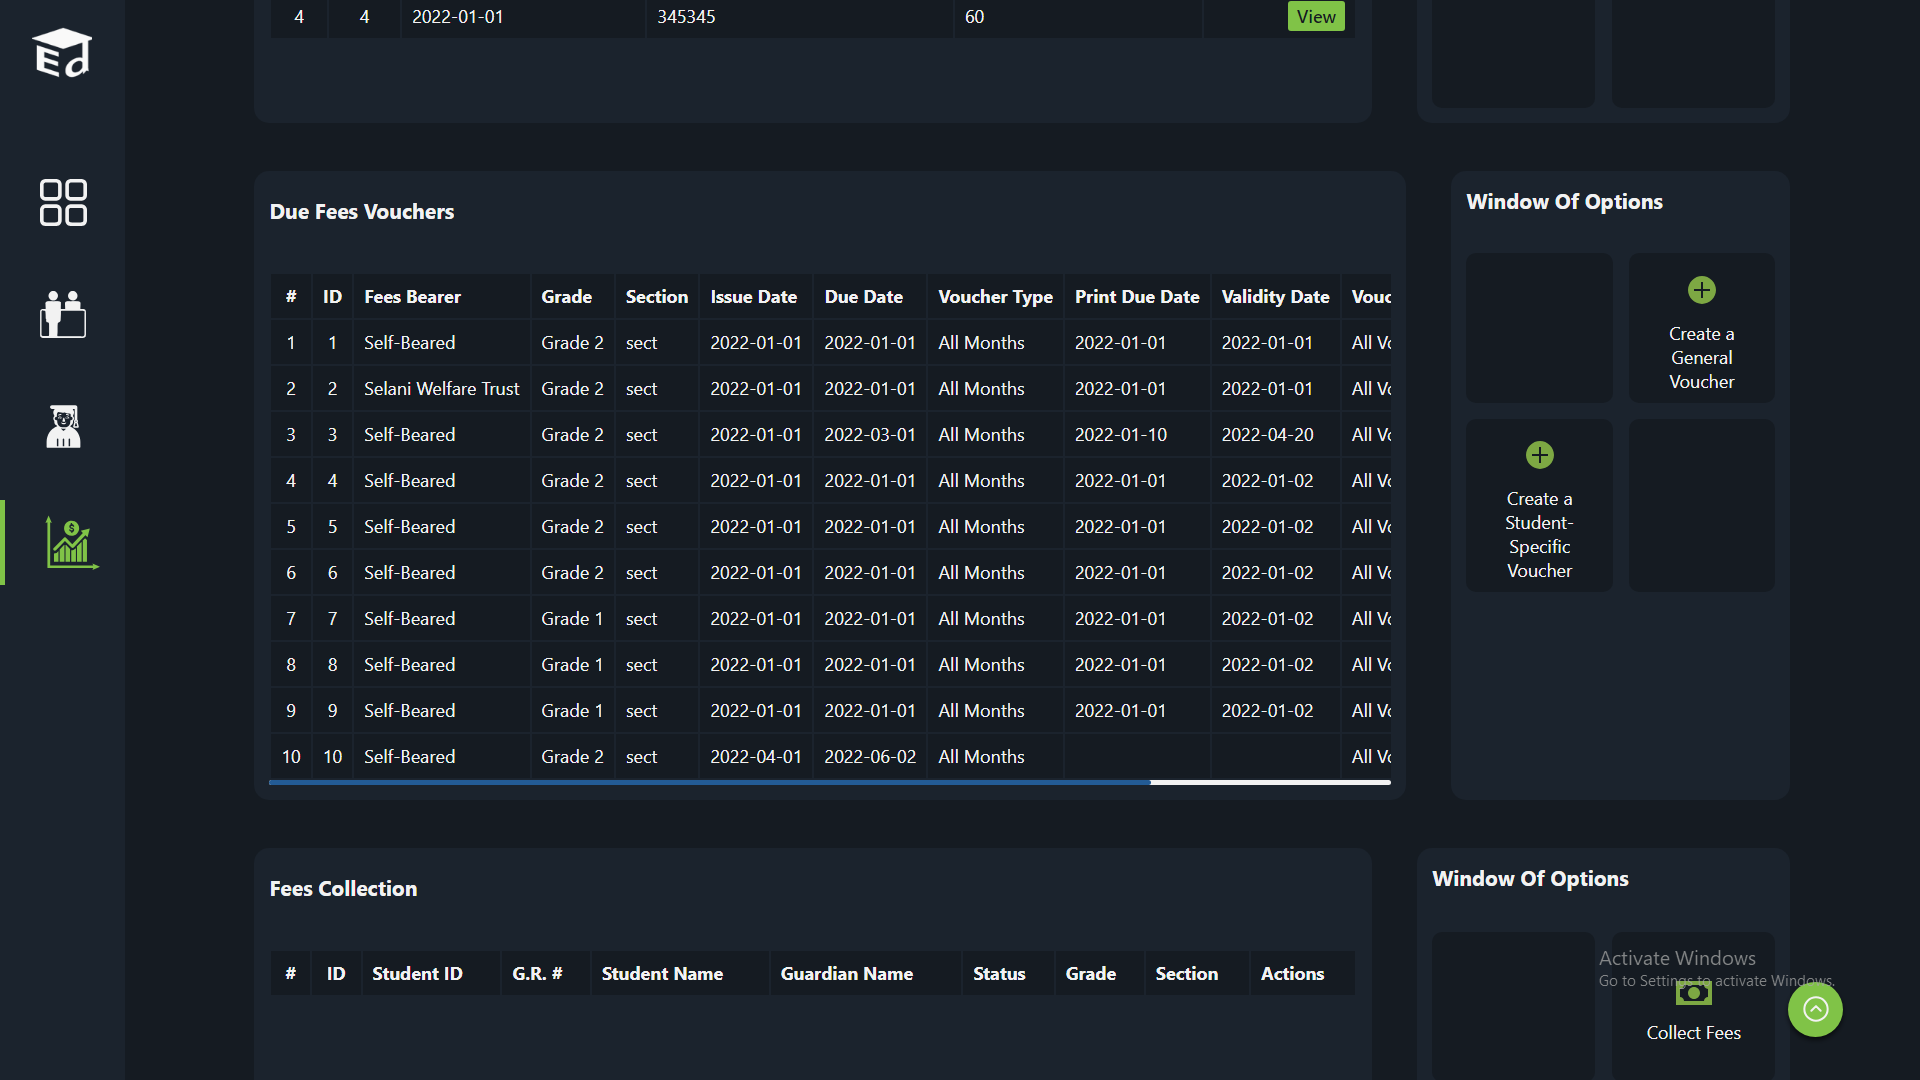Open the dashboard grid icon in sidebar
Image resolution: width=1920 pixels, height=1080 pixels.
[63, 203]
